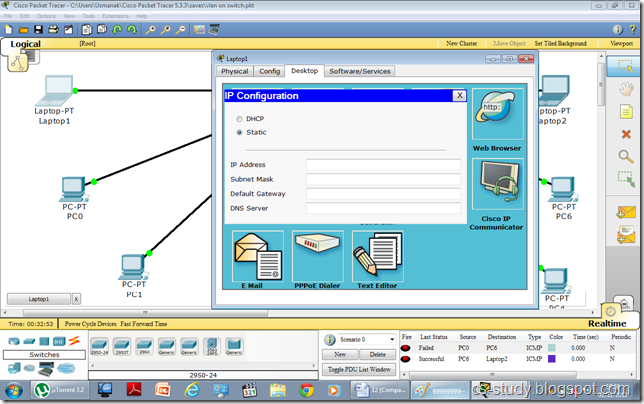Click the Fire toggle for Failed row

406,348
